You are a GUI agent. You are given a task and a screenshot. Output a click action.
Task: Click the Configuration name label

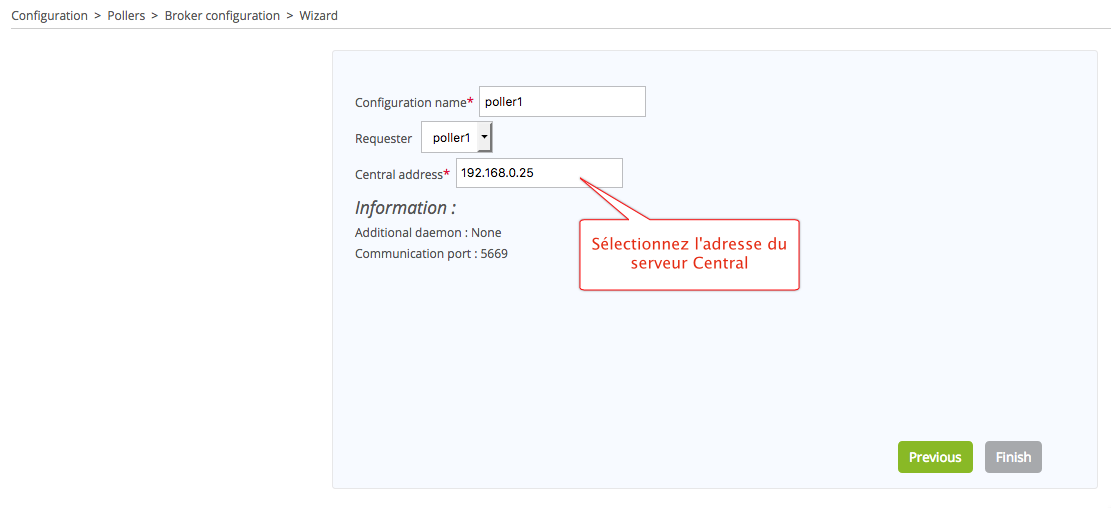[x=410, y=103]
